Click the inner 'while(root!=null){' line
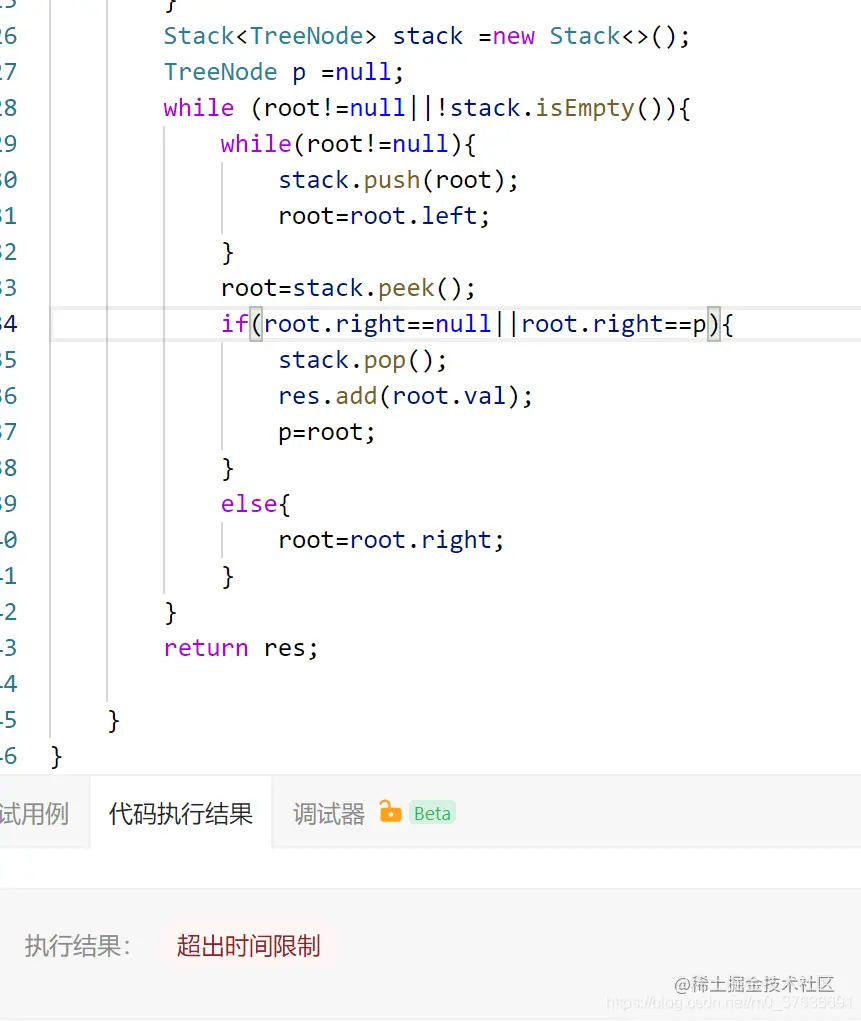Image resolution: width=861 pixels, height=1021 pixels. (x=348, y=144)
